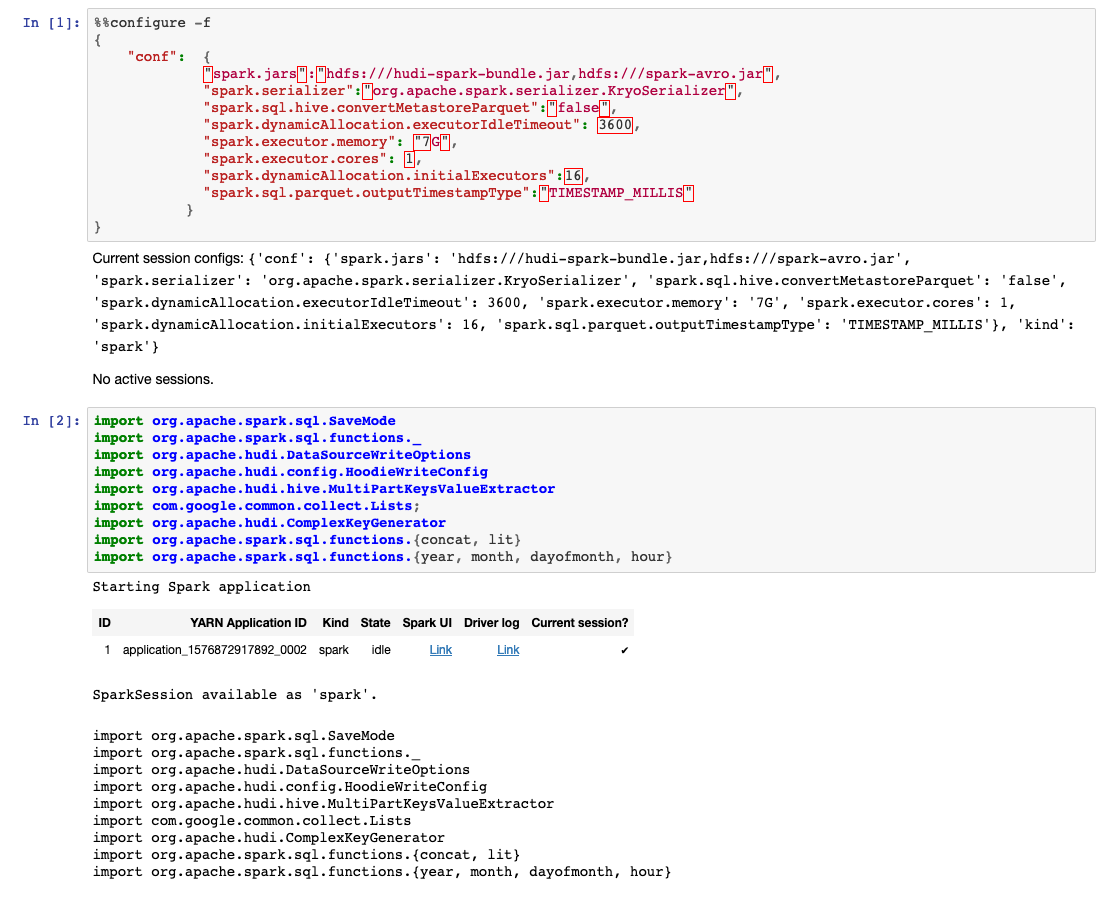Click the "7G" executor memory value in config cell
The height and width of the screenshot is (917, 1112).
433,142
